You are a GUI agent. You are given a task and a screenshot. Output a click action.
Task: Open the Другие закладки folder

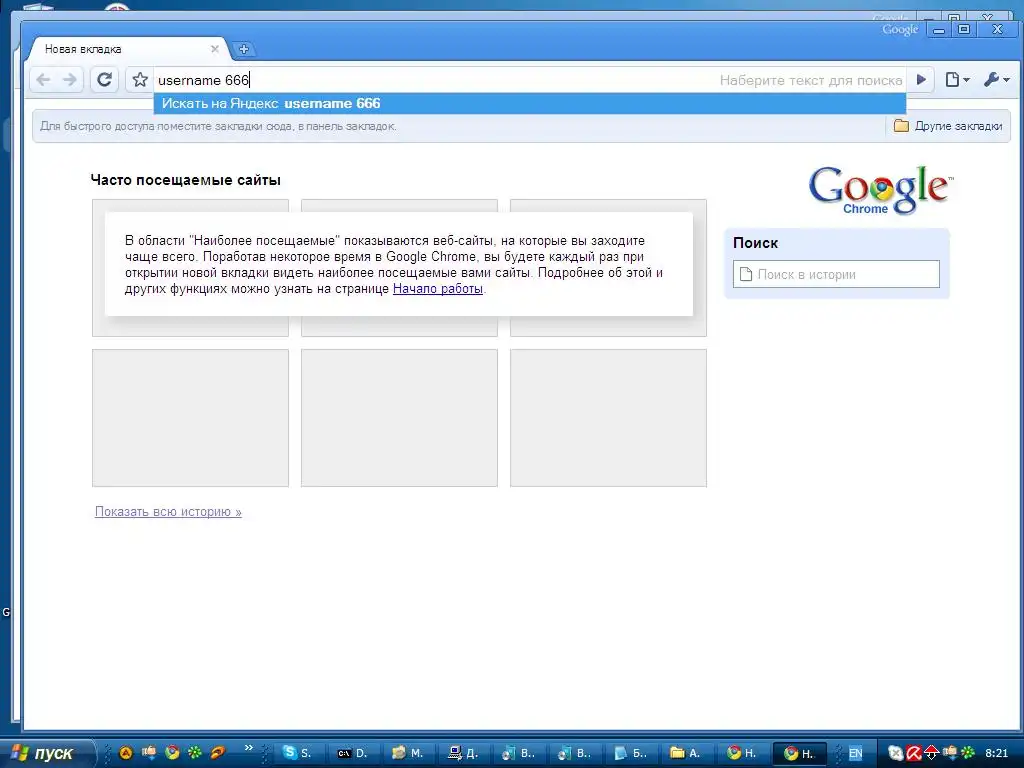(948, 126)
